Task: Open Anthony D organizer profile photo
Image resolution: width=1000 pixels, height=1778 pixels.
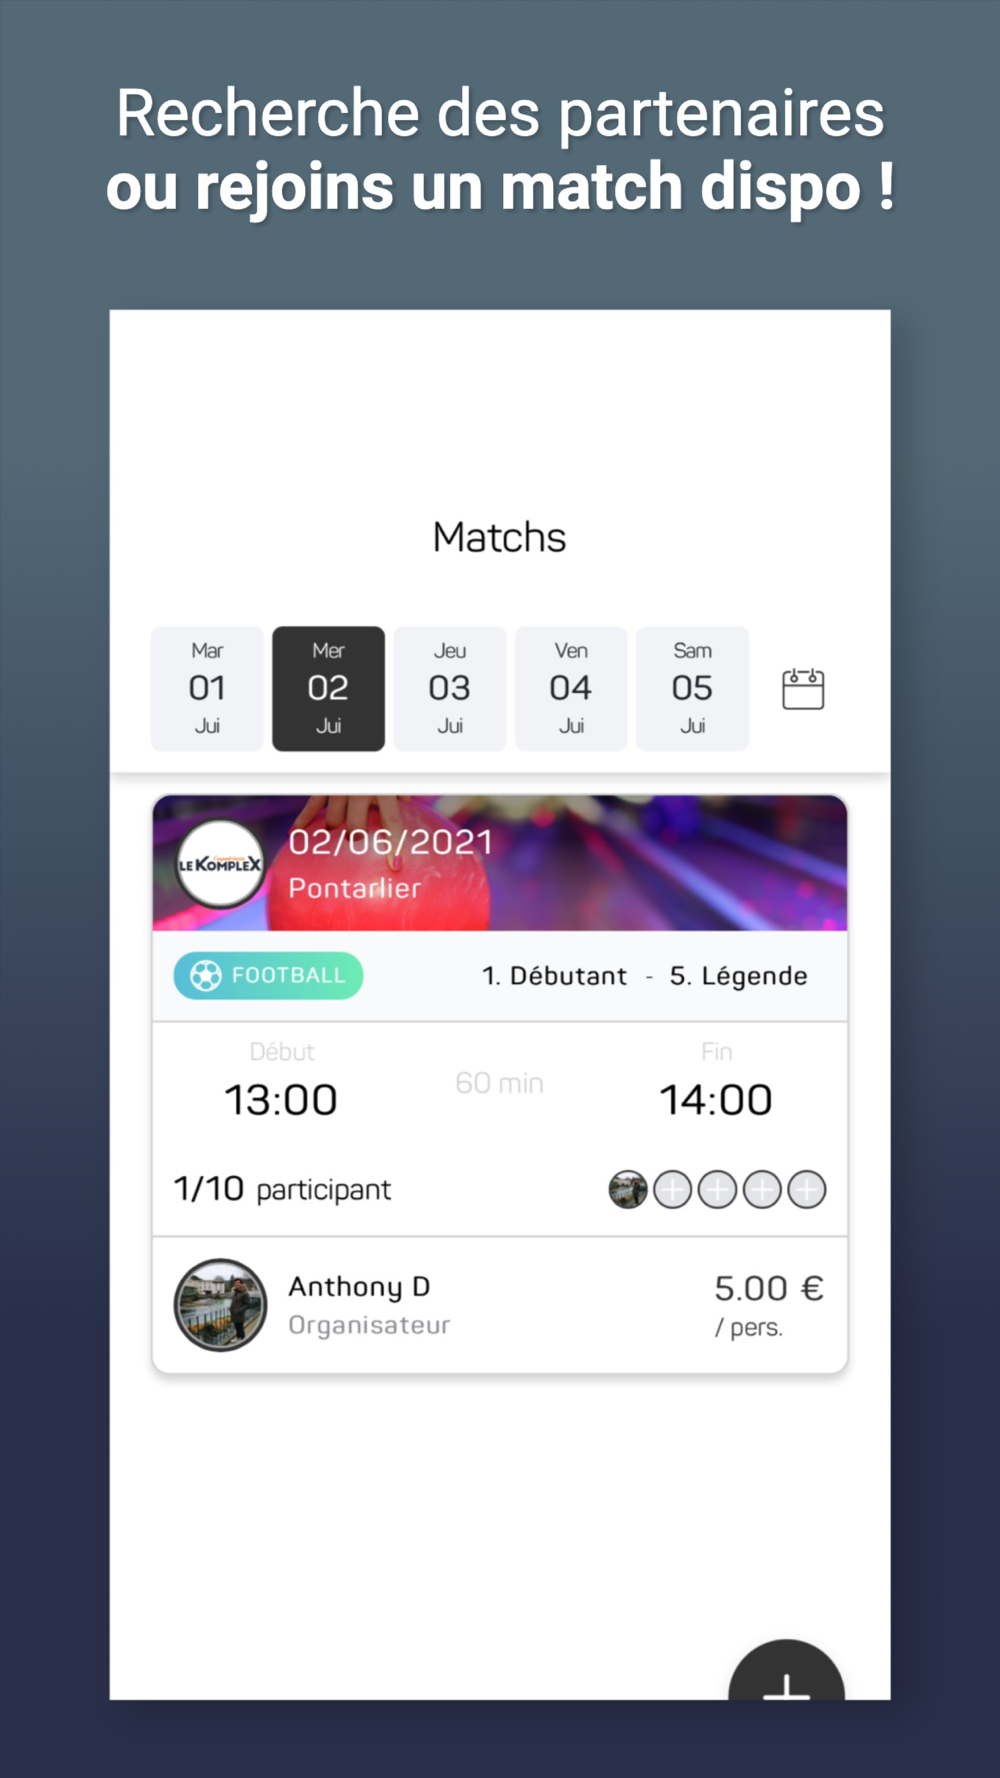Action: coord(220,1305)
